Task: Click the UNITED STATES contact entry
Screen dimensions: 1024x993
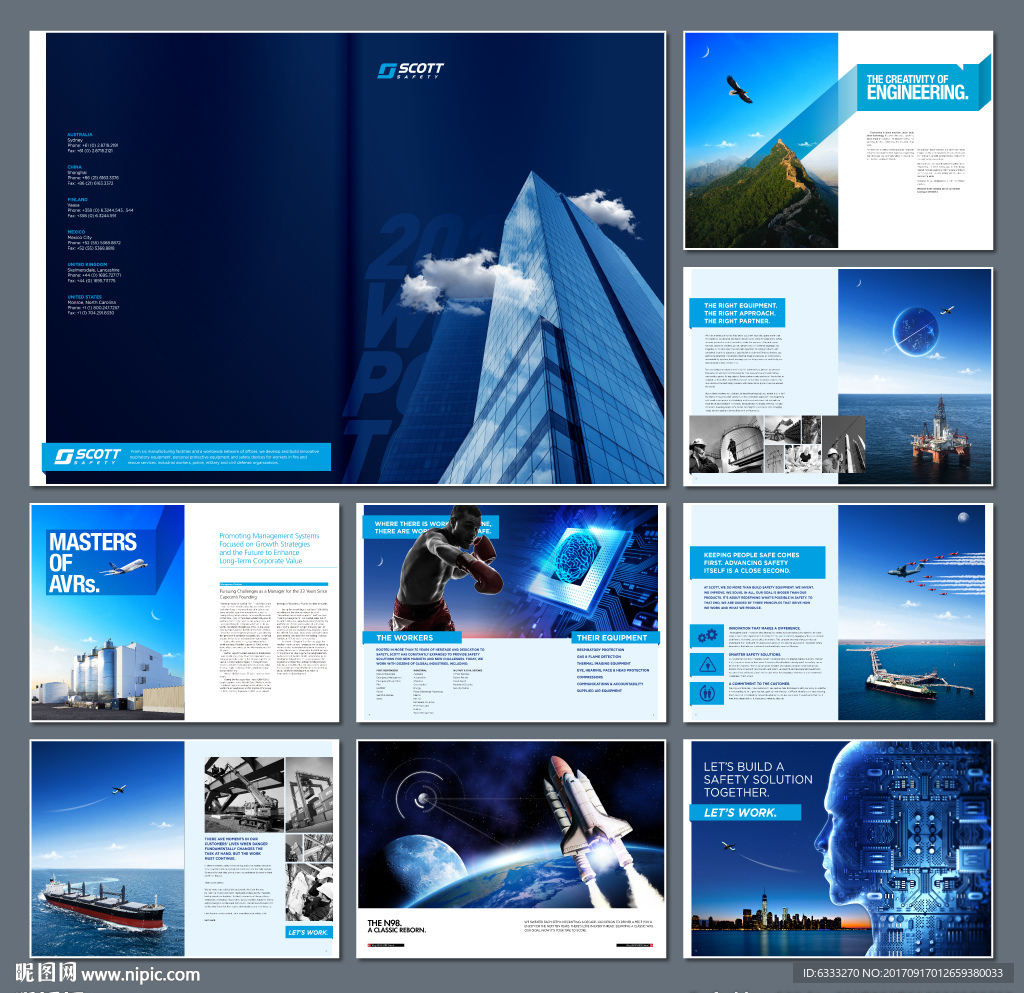Action: click(x=93, y=305)
